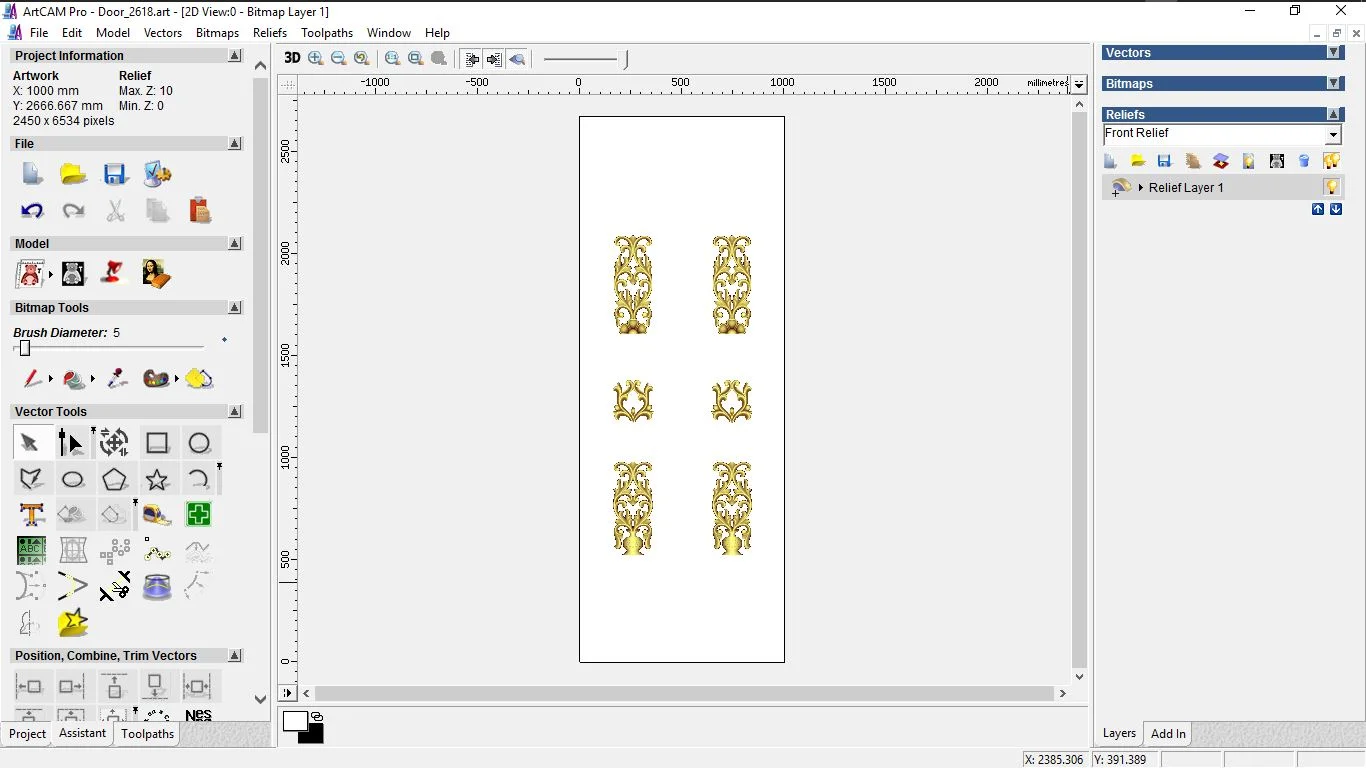Click the Undo arrow in File section
The width and height of the screenshot is (1366, 768).
pyautogui.click(x=31, y=211)
